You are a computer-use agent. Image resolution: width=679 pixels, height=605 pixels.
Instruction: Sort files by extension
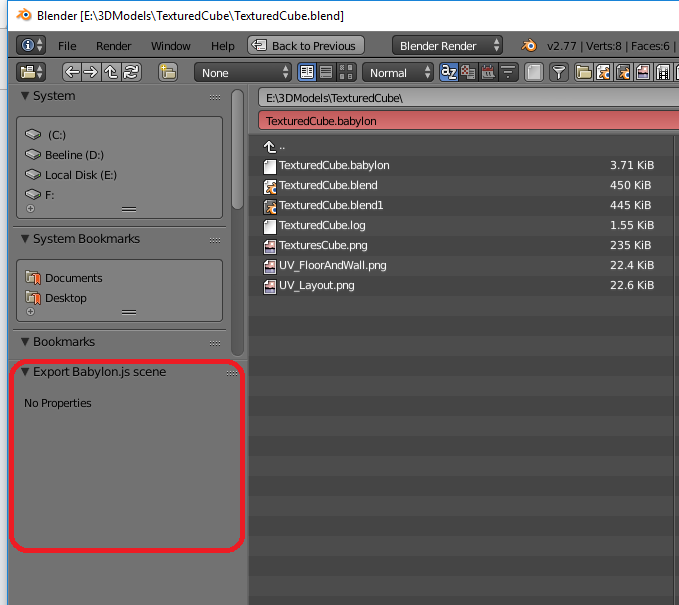pos(468,72)
